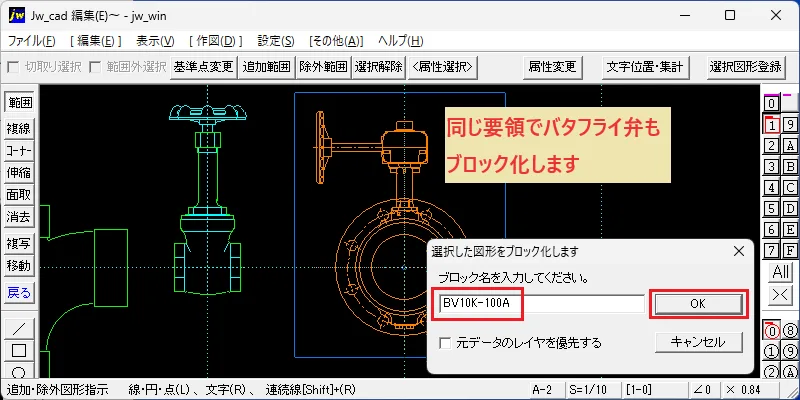Check 元データのレイヤを優先する option
The image size is (800, 400).
(x=445, y=343)
